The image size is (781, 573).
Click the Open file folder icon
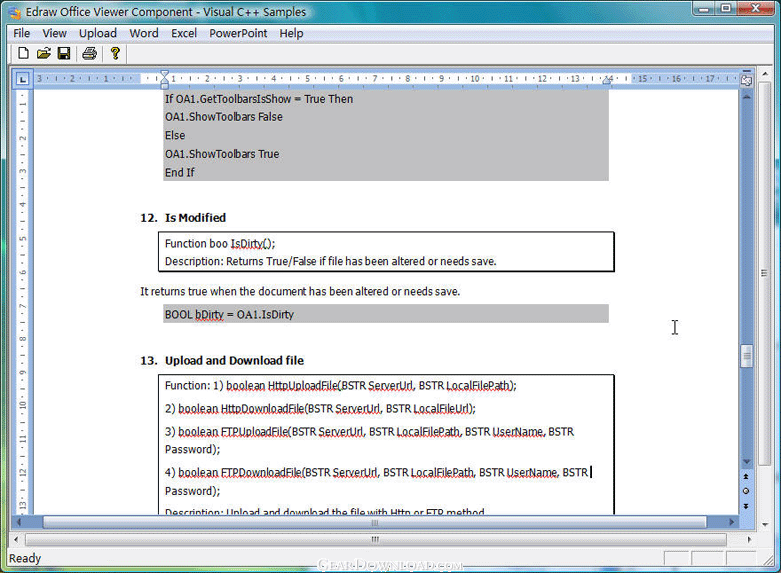44,53
